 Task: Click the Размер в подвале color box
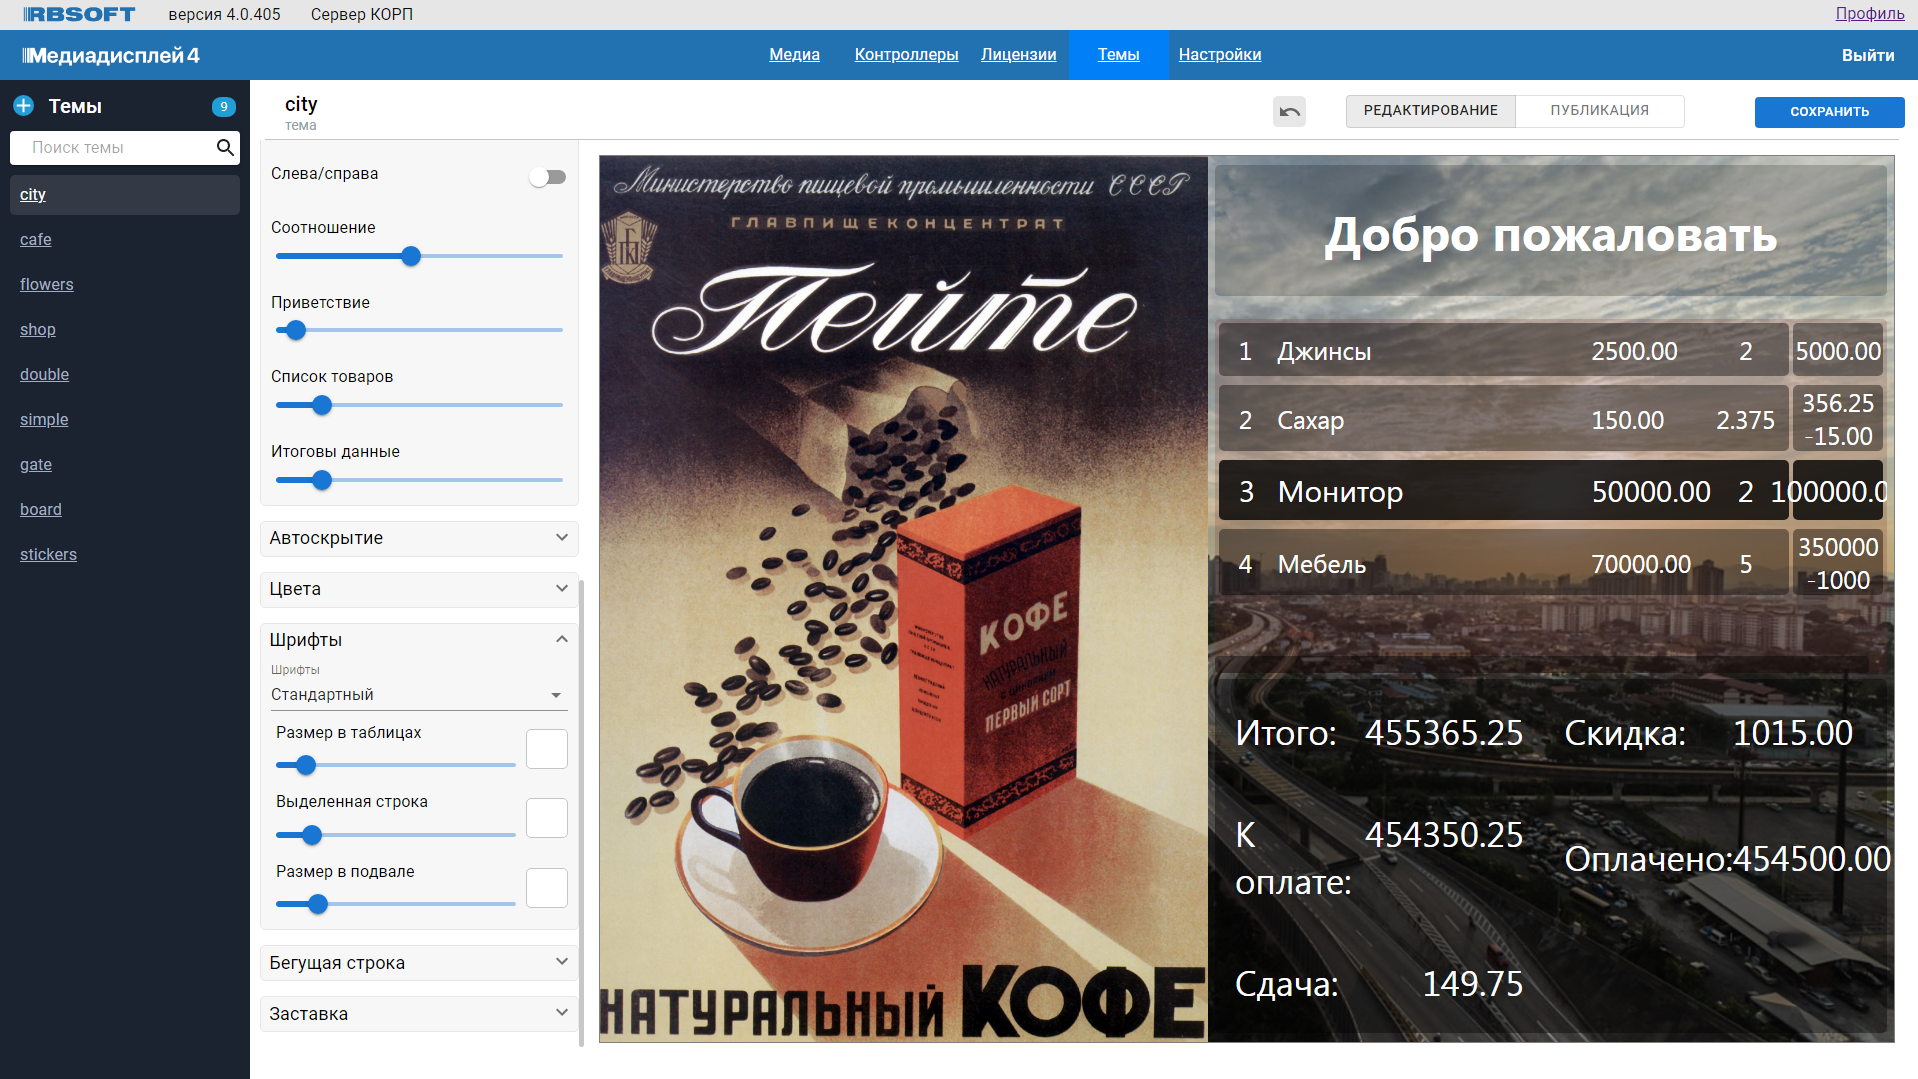[547, 888]
